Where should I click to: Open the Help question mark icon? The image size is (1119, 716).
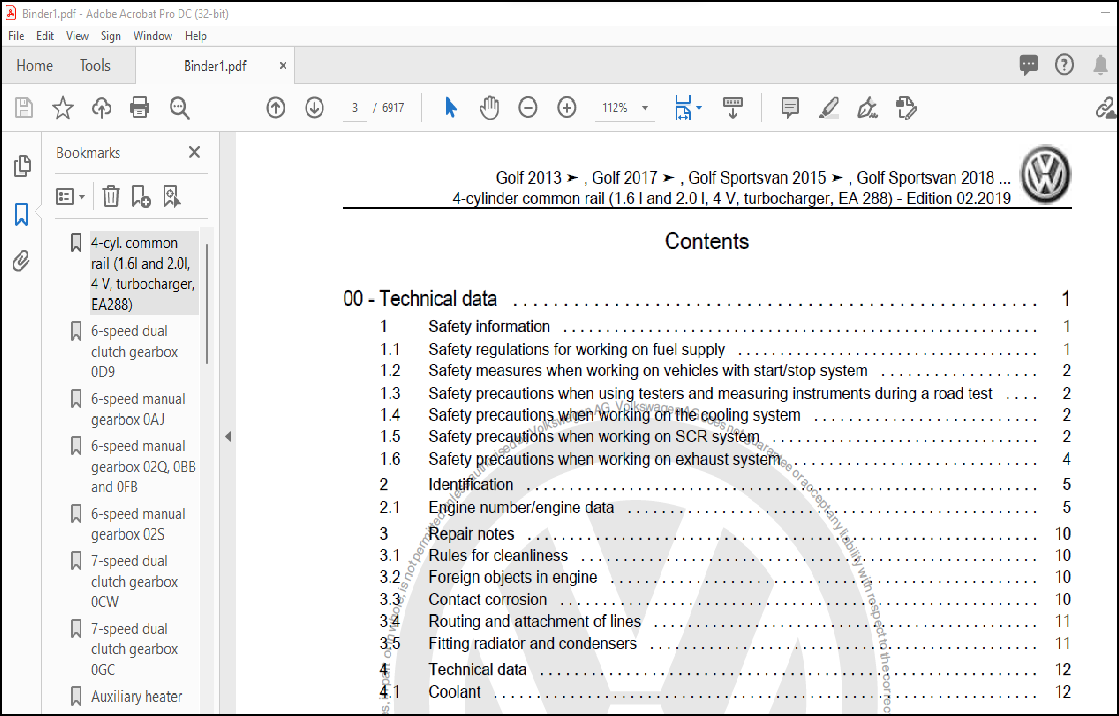pyautogui.click(x=1064, y=65)
